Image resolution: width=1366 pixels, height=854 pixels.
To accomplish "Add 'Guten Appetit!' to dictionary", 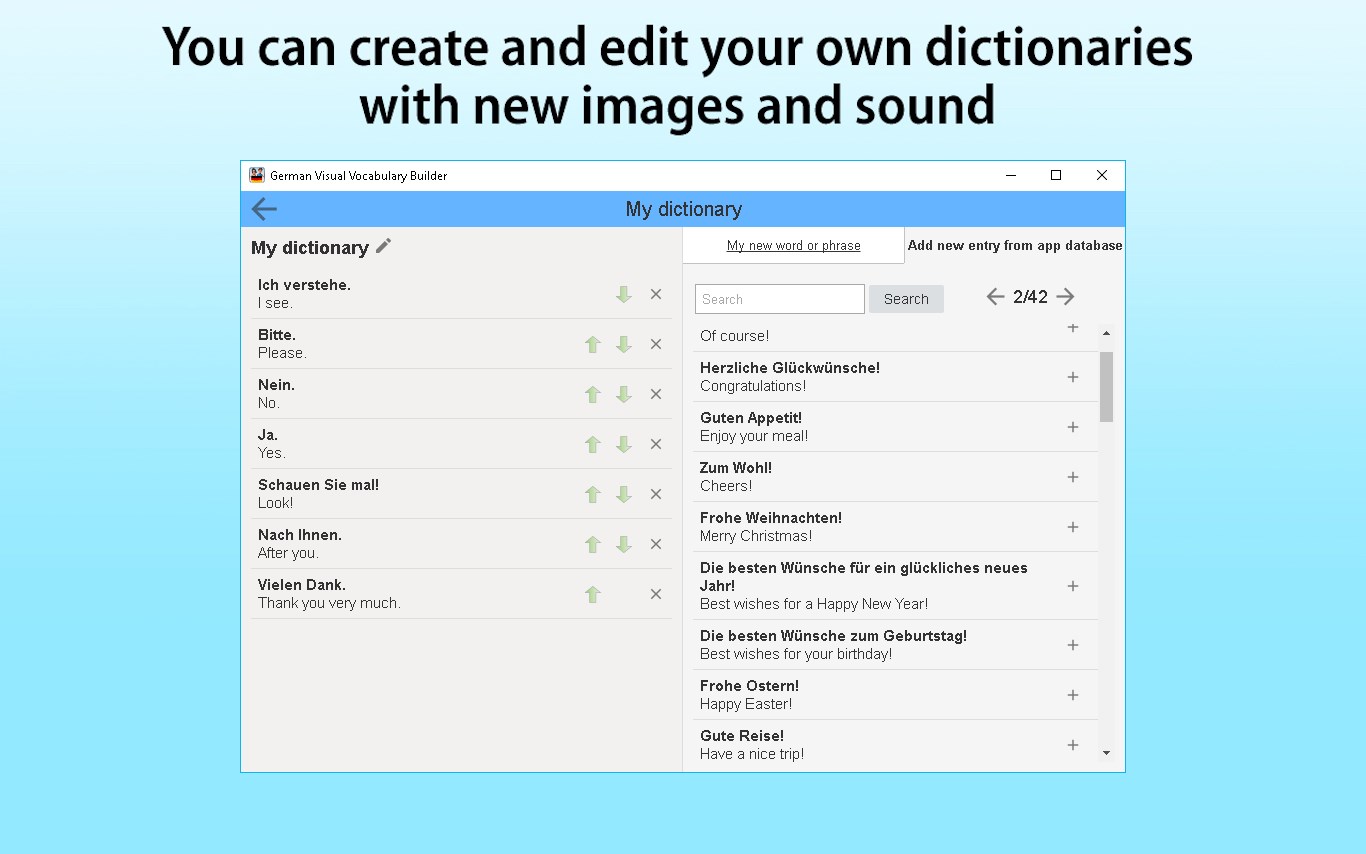I will 1073,427.
